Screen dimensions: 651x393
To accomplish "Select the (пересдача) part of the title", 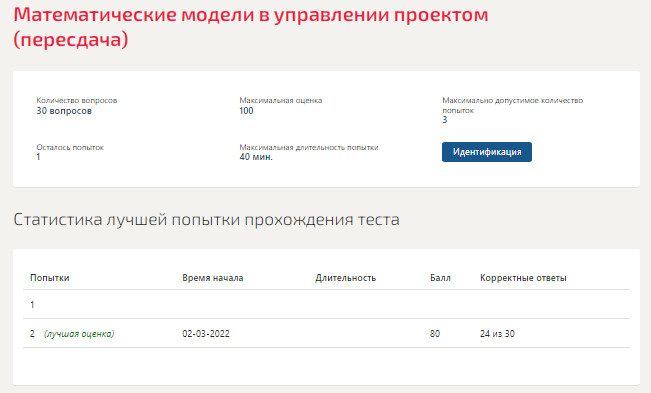I will tap(71, 40).
